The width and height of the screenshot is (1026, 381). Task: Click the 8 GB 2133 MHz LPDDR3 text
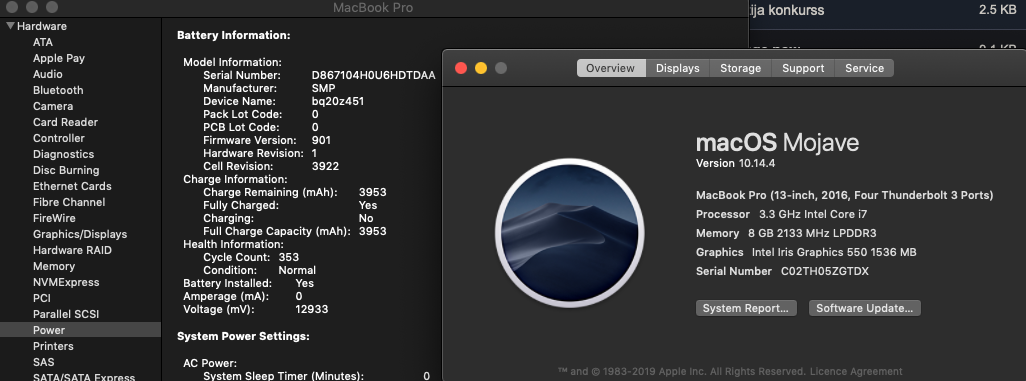tap(812, 233)
